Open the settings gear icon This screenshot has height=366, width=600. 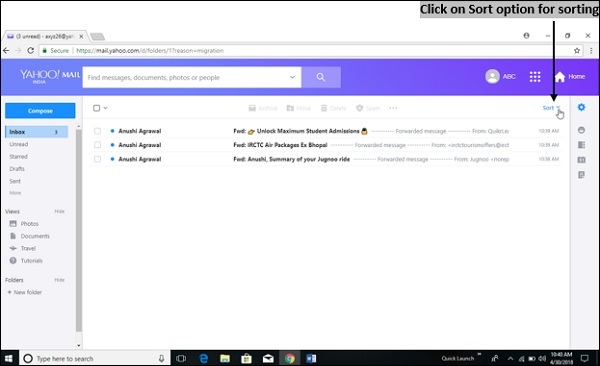click(581, 107)
